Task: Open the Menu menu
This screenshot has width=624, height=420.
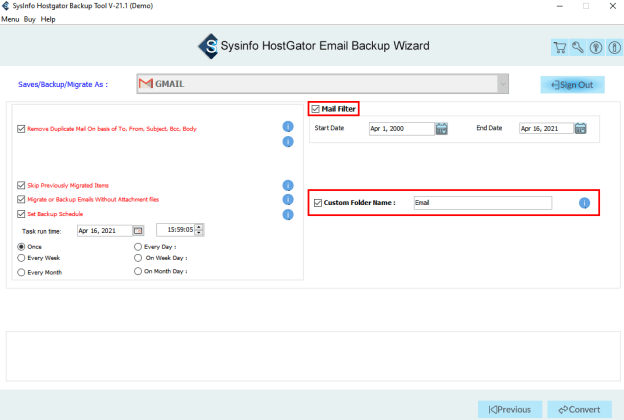Action: [x=10, y=19]
